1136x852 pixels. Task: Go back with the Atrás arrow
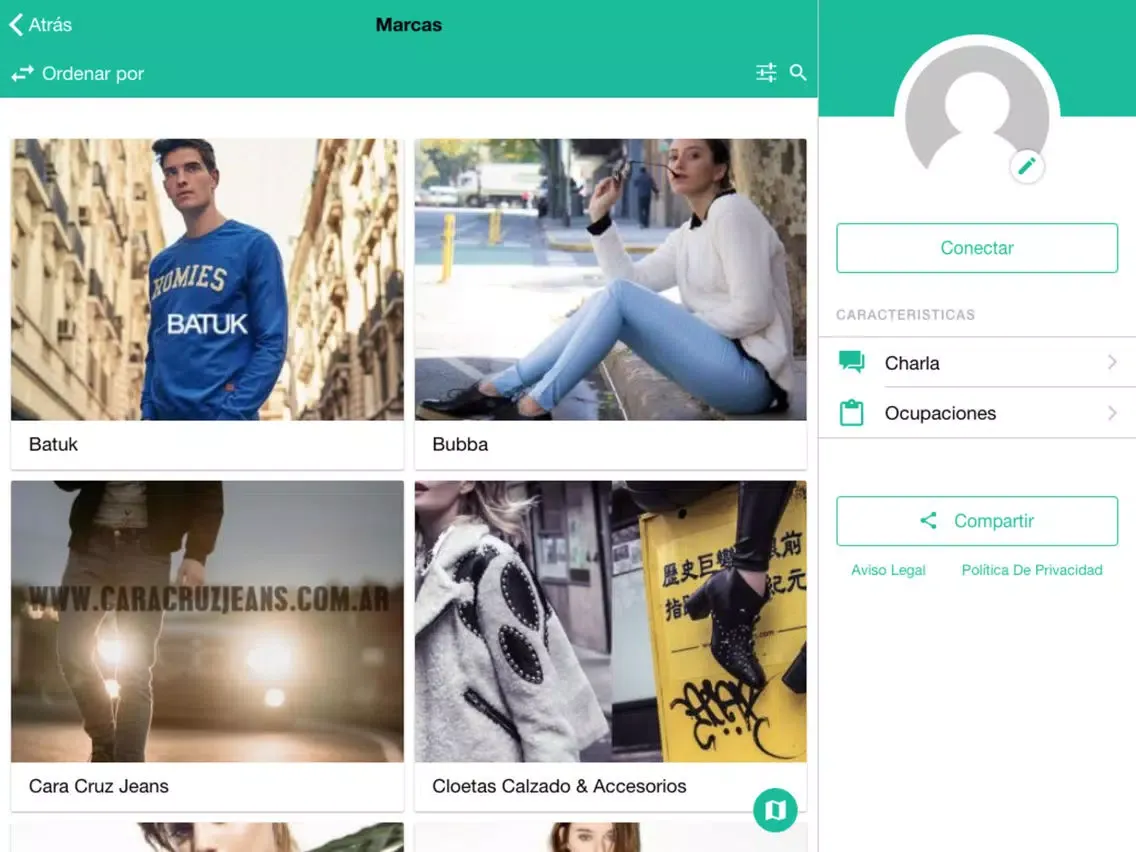tap(16, 25)
